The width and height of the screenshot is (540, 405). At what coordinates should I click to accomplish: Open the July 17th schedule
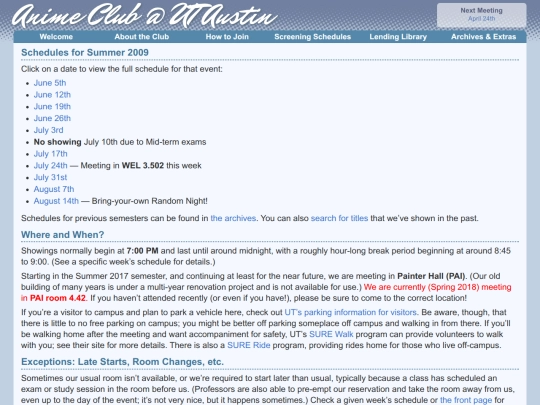(x=51, y=154)
